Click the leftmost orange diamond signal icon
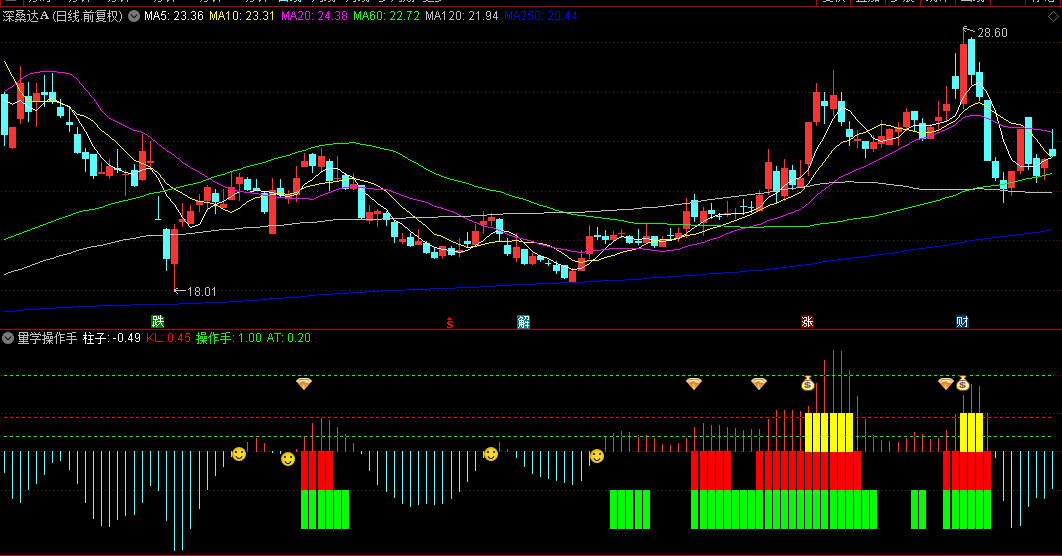Viewport: 1062px width, 556px height. click(x=304, y=384)
